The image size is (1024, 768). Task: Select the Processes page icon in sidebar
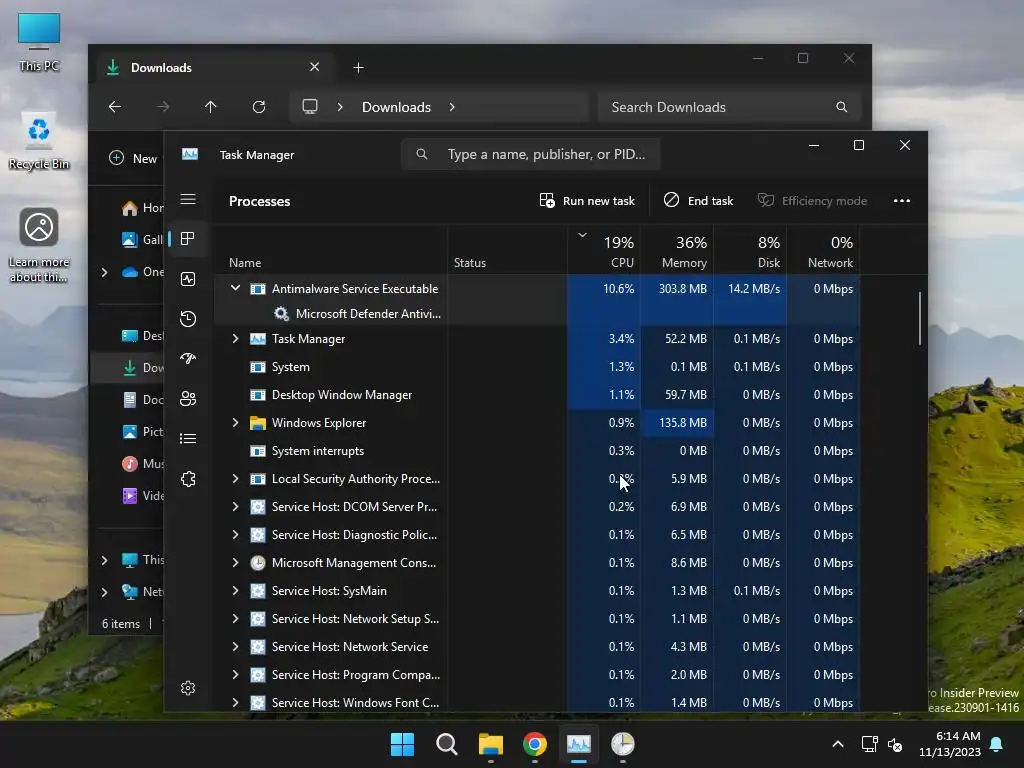coord(188,239)
